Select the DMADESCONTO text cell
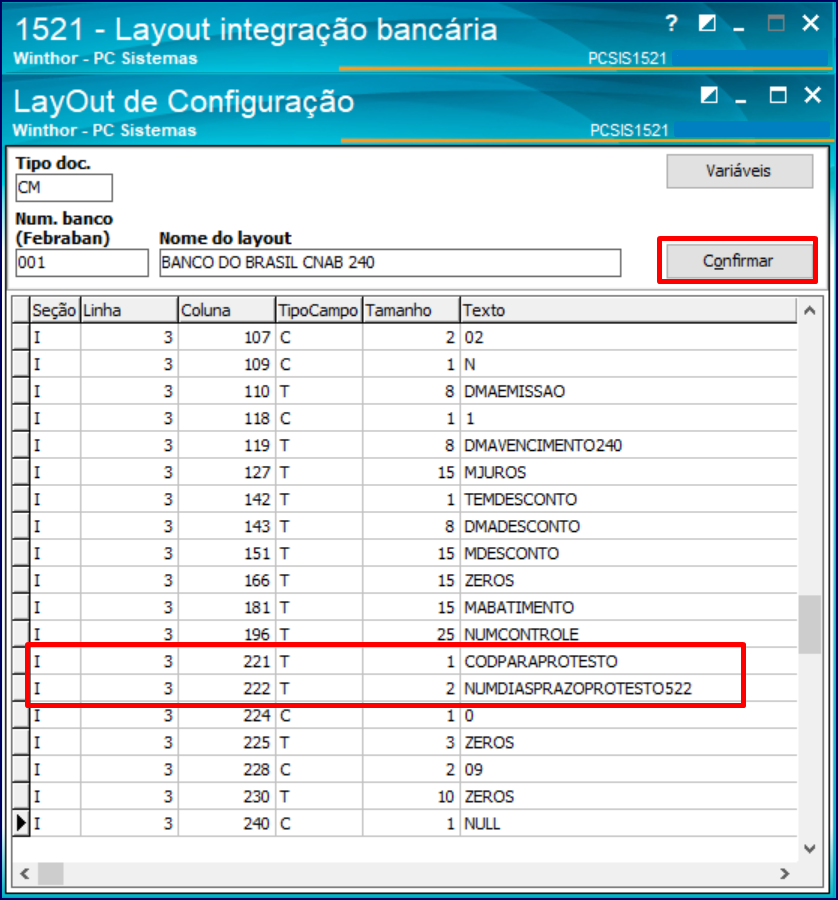This screenshot has width=838, height=900. [628, 526]
